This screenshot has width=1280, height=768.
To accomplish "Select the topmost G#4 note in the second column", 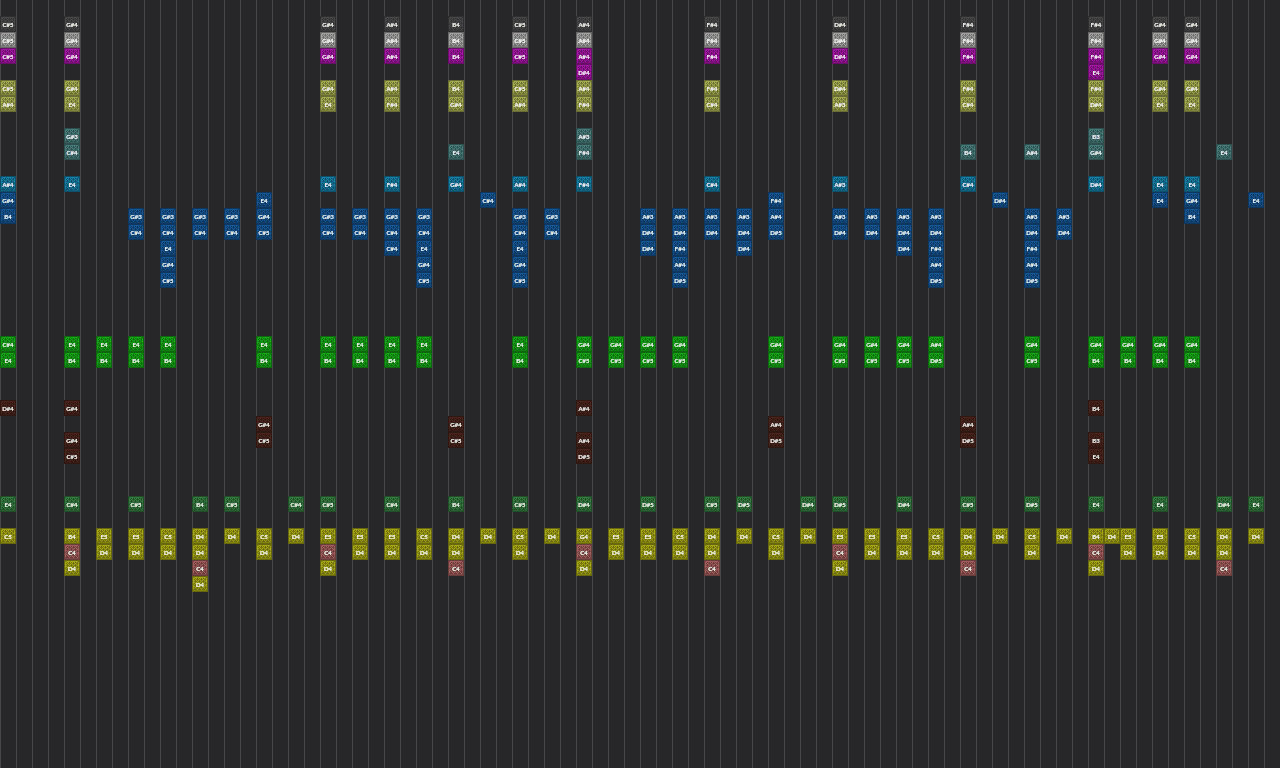I will (72, 25).
